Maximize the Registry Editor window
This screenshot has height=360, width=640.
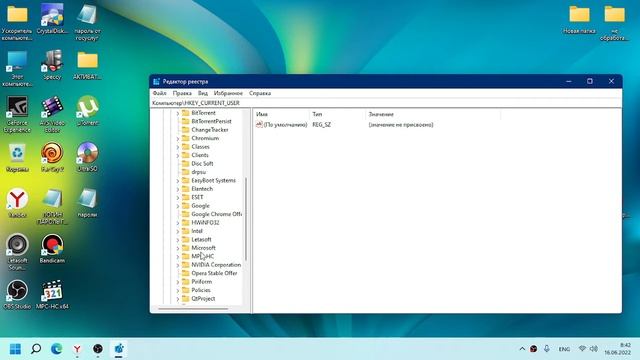point(590,82)
